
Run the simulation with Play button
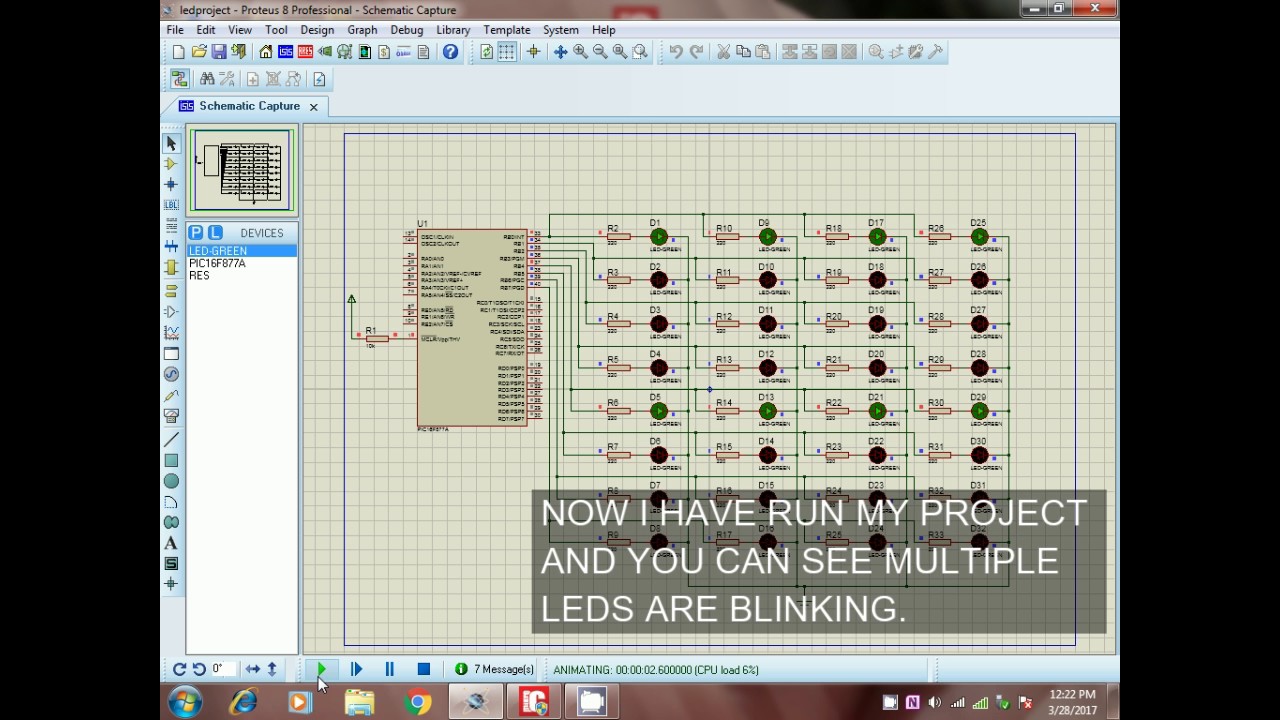pyautogui.click(x=321, y=669)
